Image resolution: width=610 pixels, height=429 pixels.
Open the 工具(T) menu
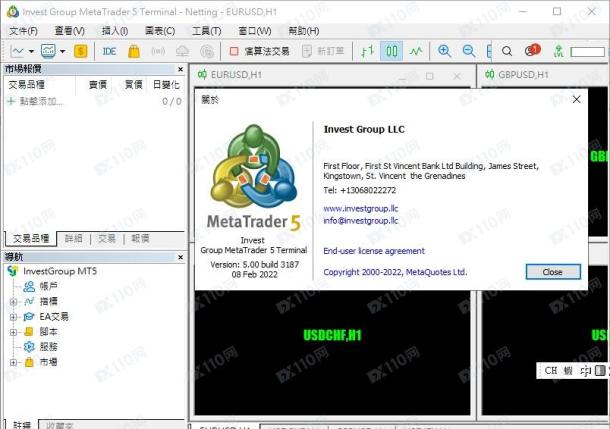[x=207, y=31]
